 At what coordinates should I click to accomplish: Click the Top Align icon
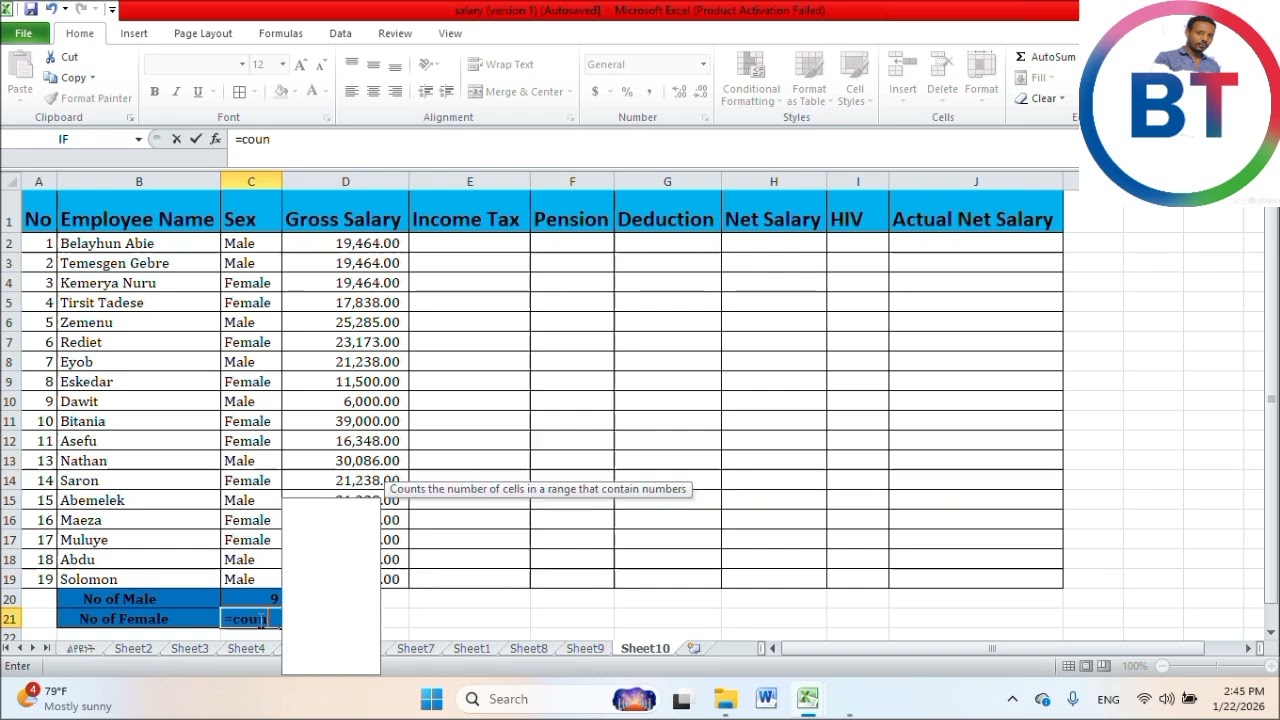coord(351,64)
